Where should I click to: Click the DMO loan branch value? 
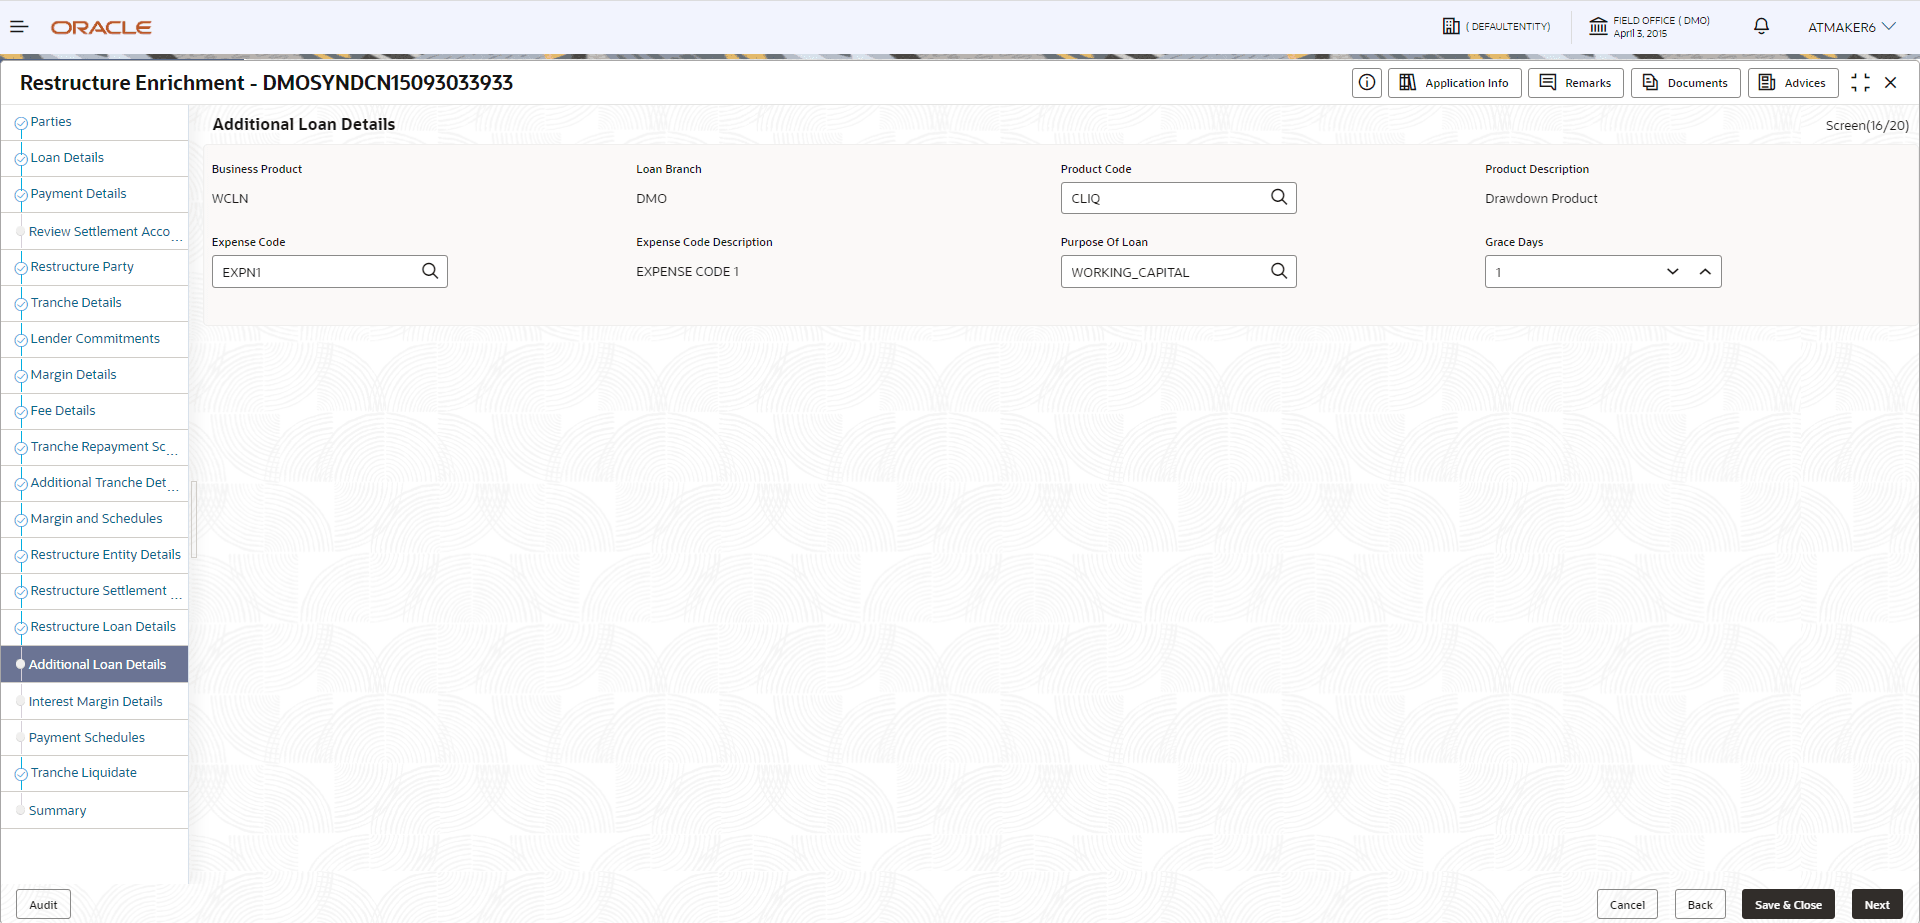[651, 198]
